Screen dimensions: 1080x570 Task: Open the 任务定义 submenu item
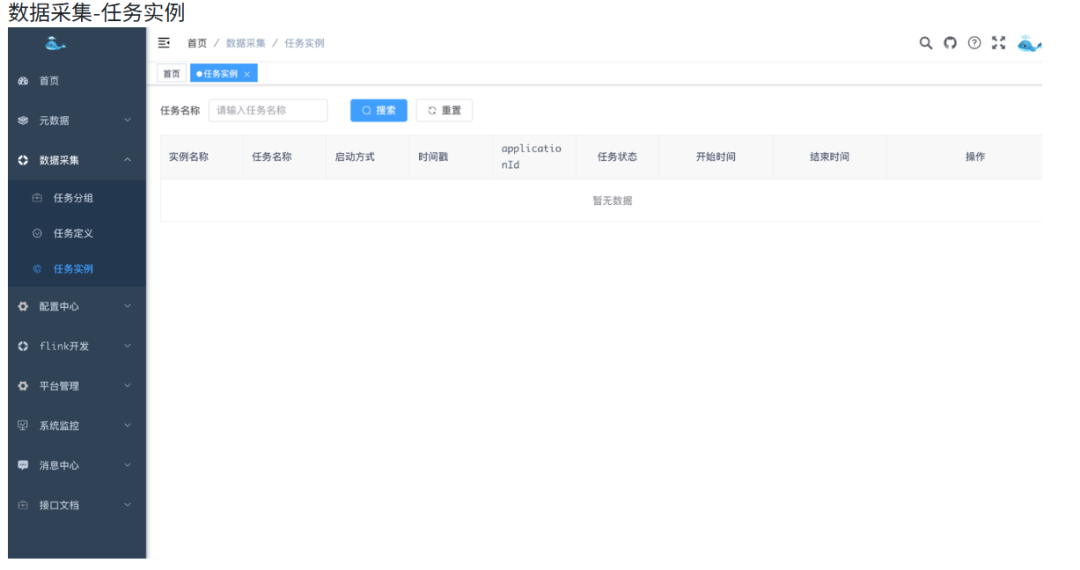tap(76, 233)
